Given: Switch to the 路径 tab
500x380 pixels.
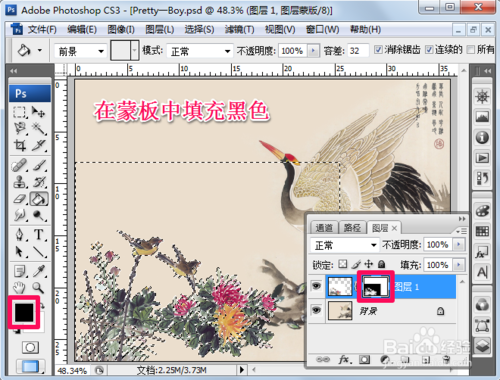Looking at the screenshot, I should (x=352, y=228).
